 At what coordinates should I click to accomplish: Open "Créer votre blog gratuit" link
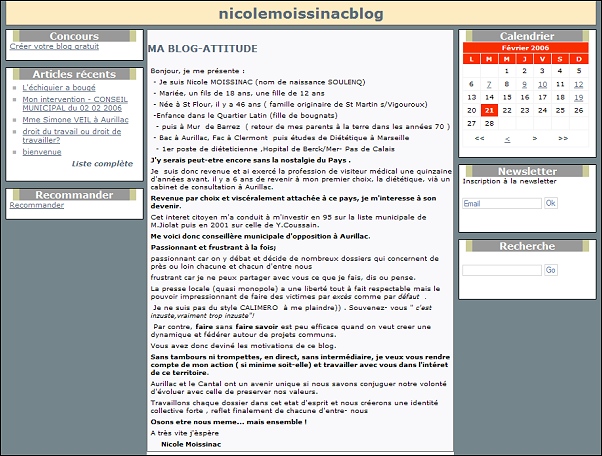(x=54, y=47)
